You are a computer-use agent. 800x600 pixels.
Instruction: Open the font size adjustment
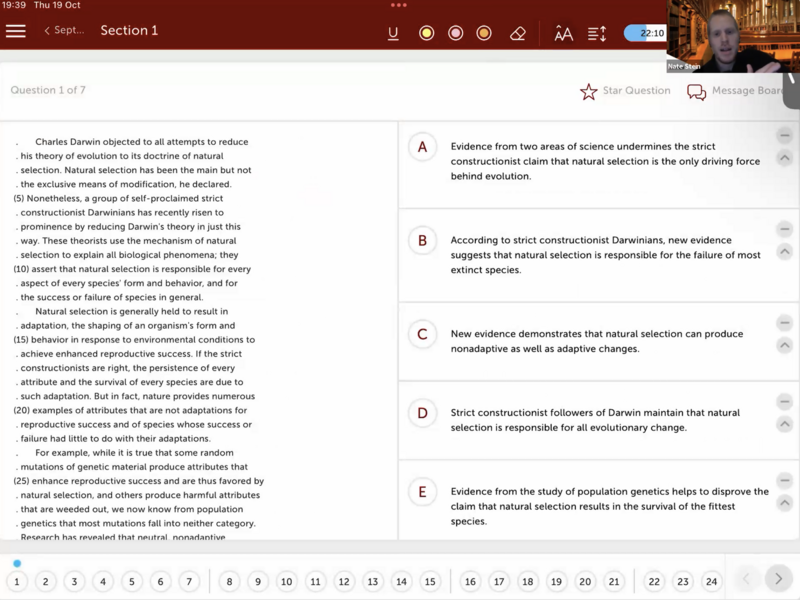(x=564, y=33)
